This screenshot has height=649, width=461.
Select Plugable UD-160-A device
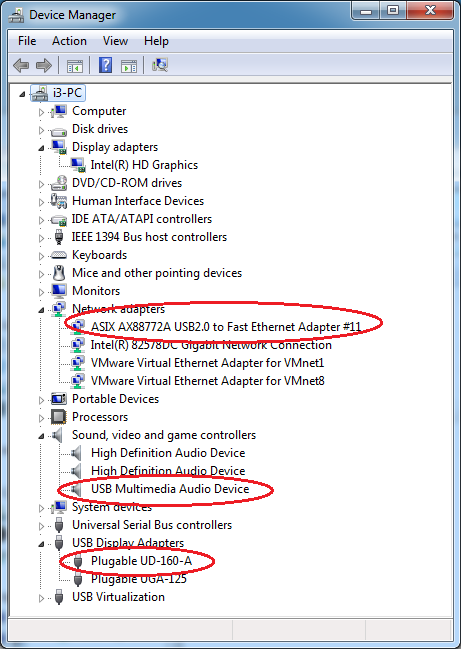click(142, 561)
